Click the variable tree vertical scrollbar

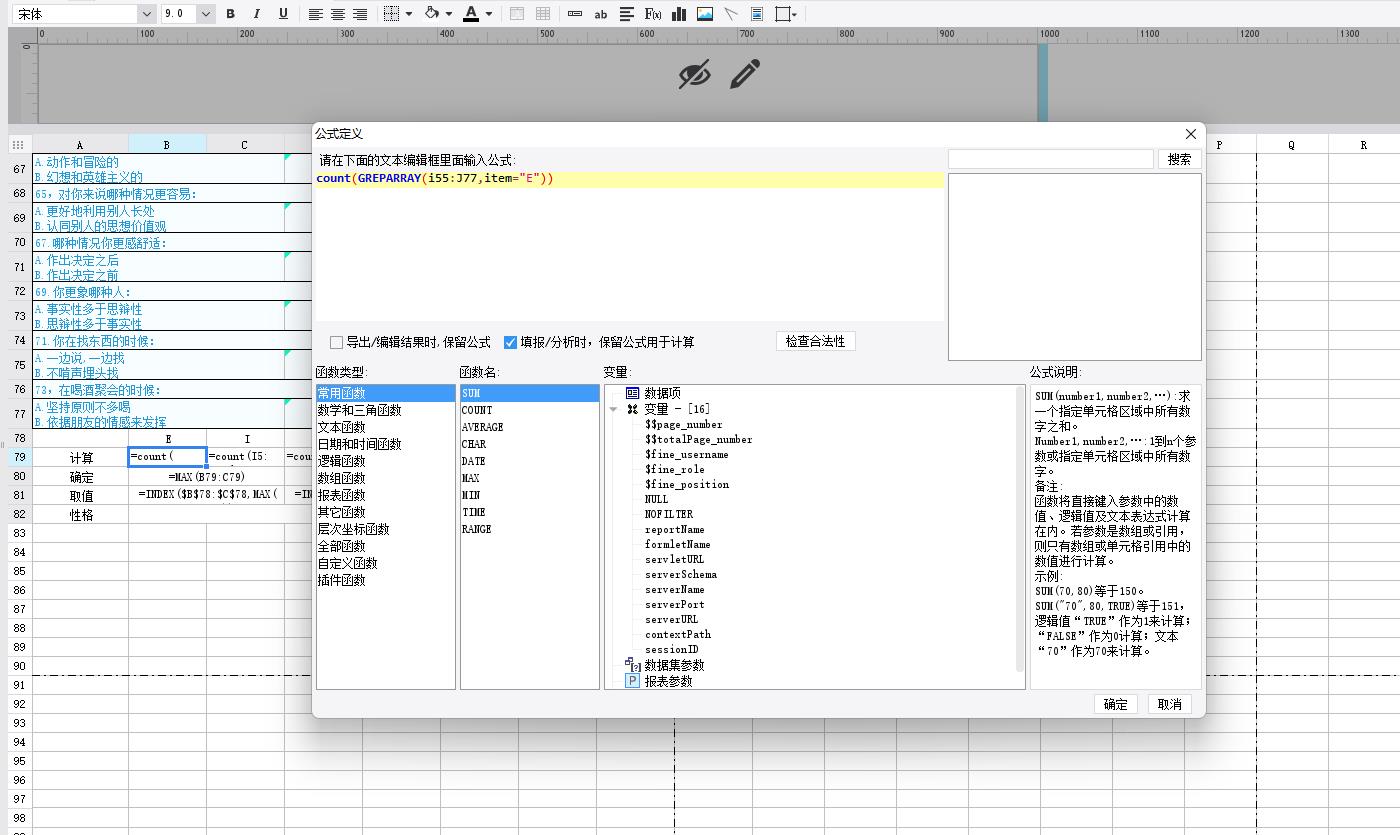1020,528
